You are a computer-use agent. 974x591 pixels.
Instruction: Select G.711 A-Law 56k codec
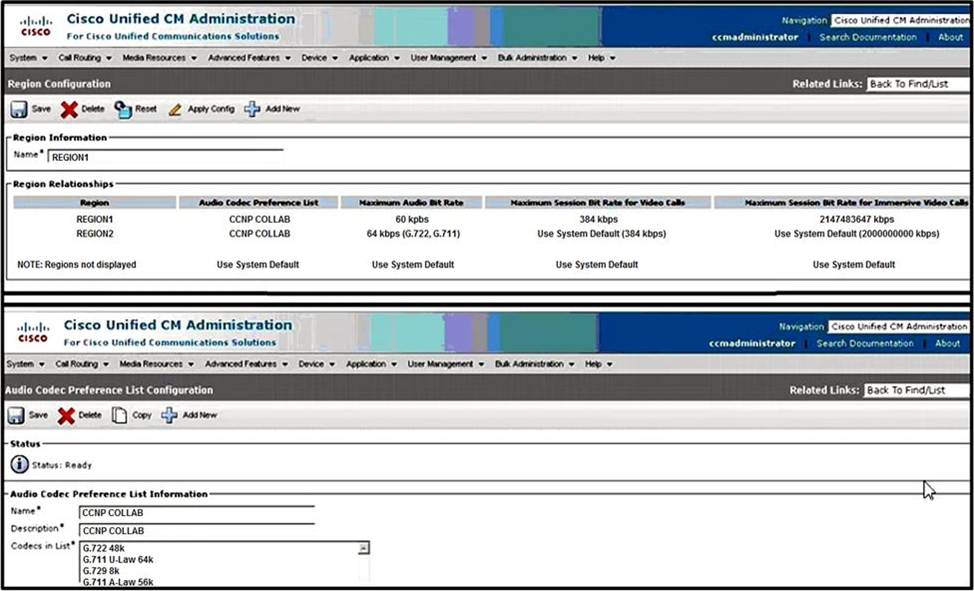[118, 582]
